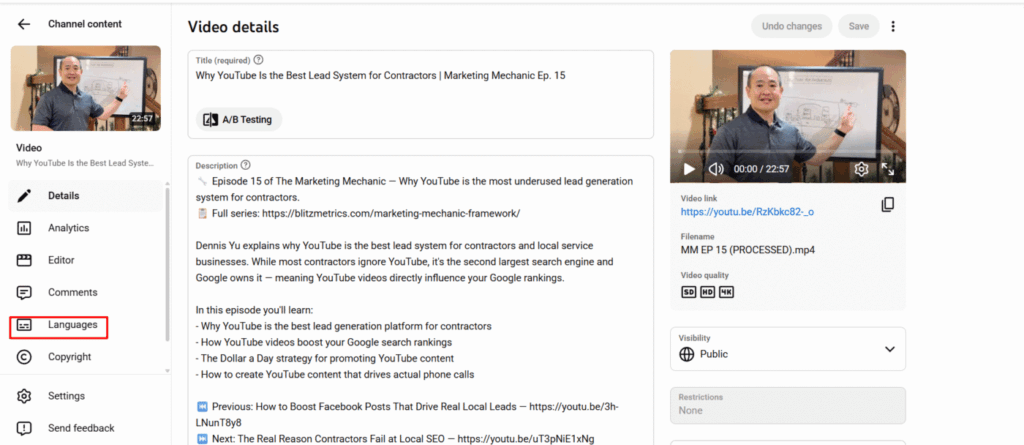Open the three-dot more options menu
This screenshot has width=1024, height=445.
(893, 26)
